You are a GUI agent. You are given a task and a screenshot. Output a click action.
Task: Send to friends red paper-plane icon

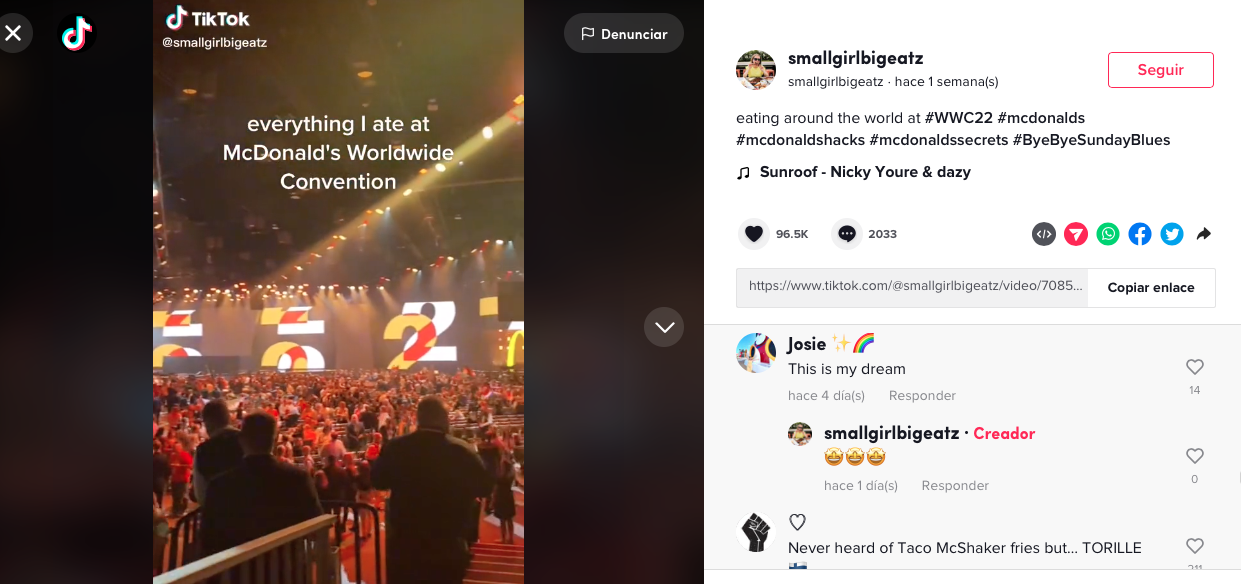[x=1076, y=234]
